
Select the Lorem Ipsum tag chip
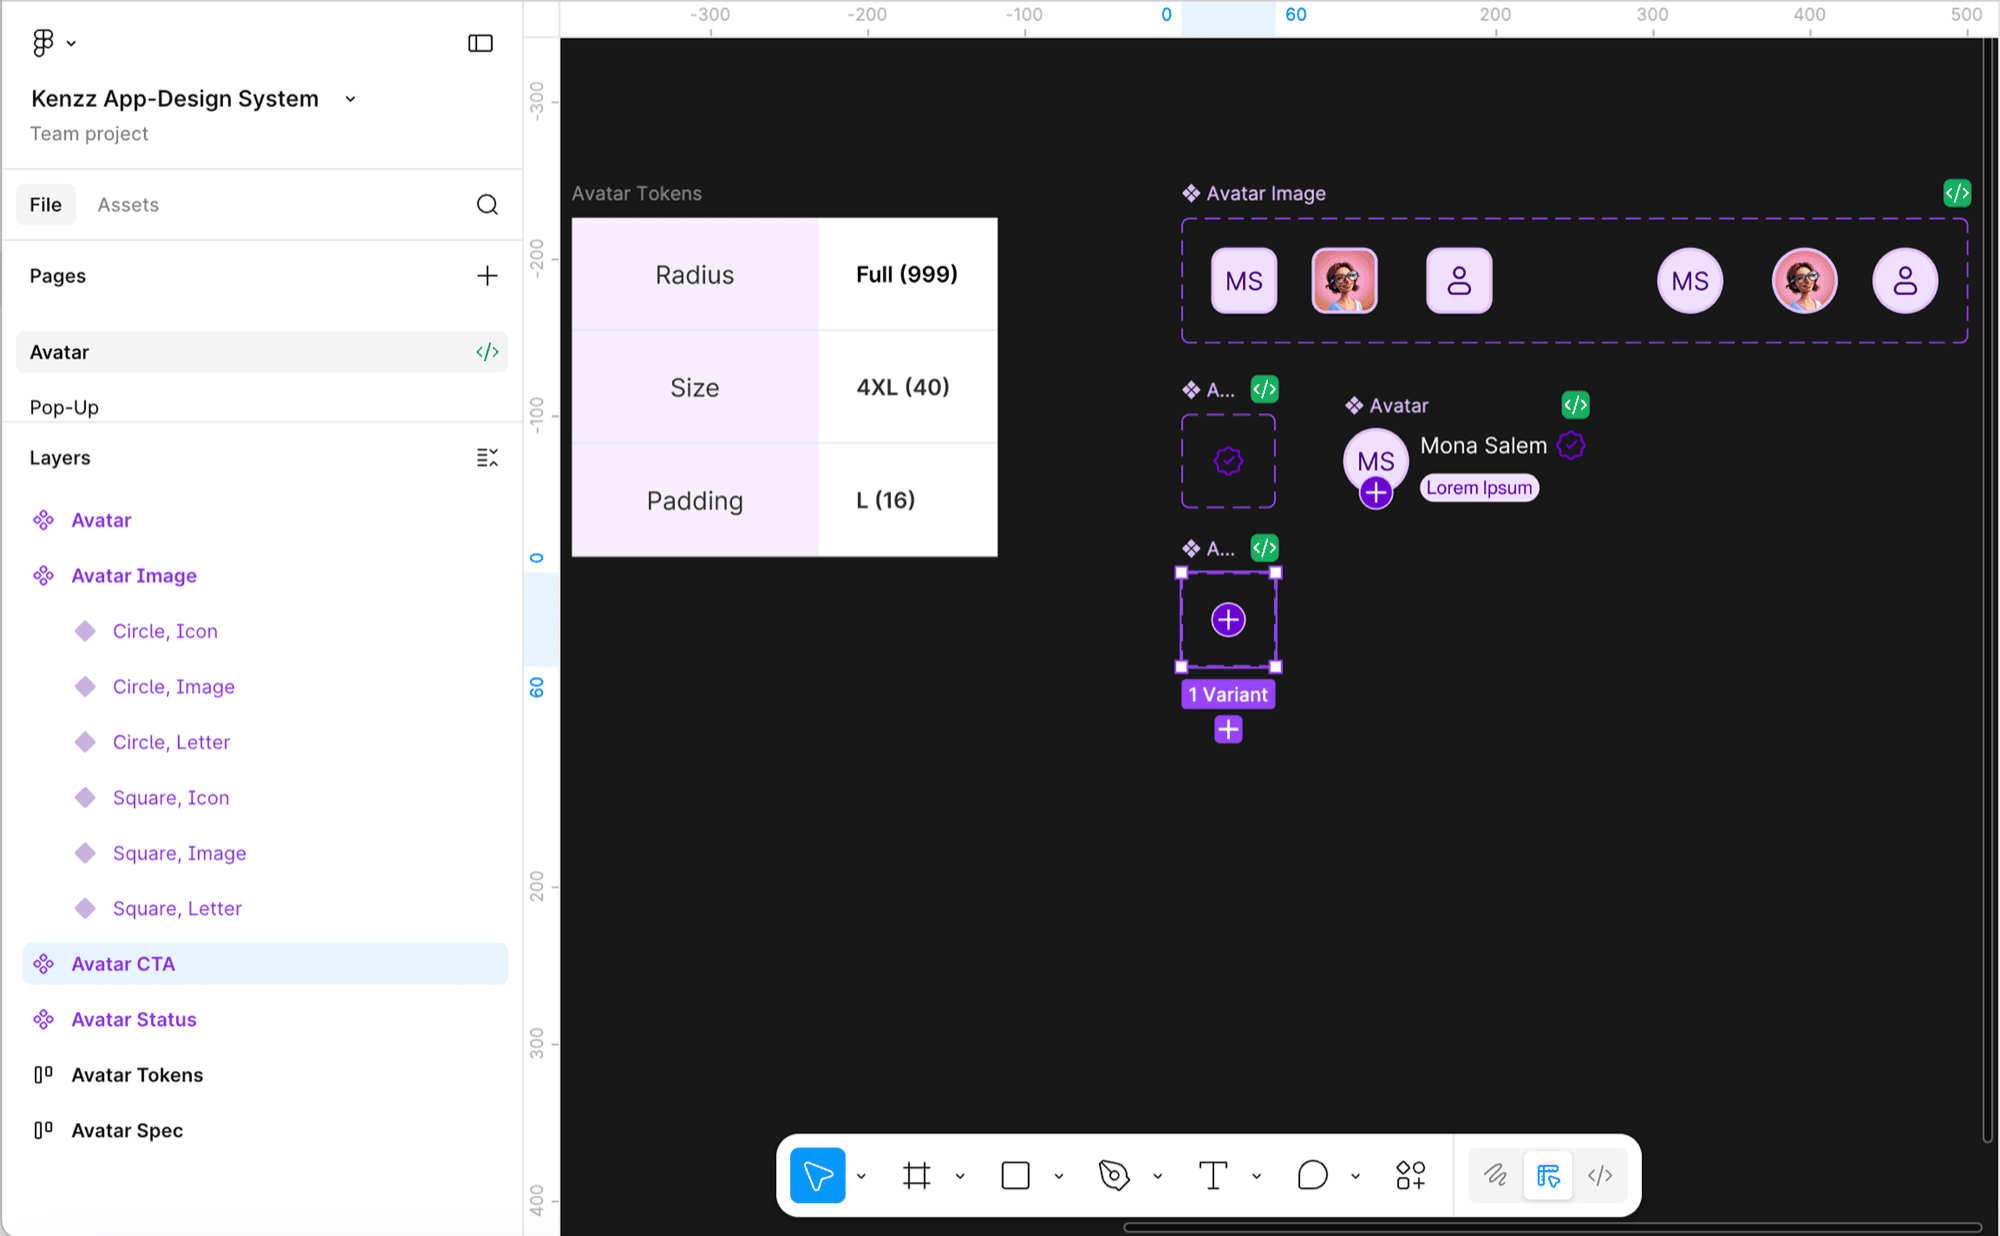coord(1479,488)
